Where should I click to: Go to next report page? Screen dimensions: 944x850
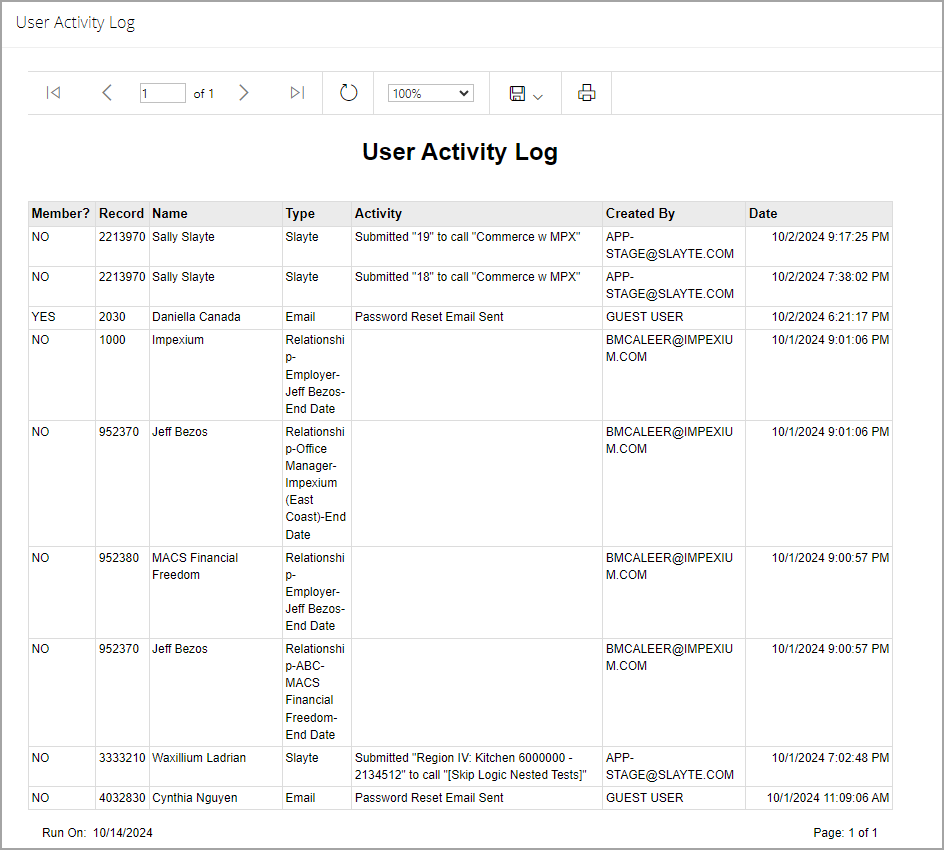243,93
